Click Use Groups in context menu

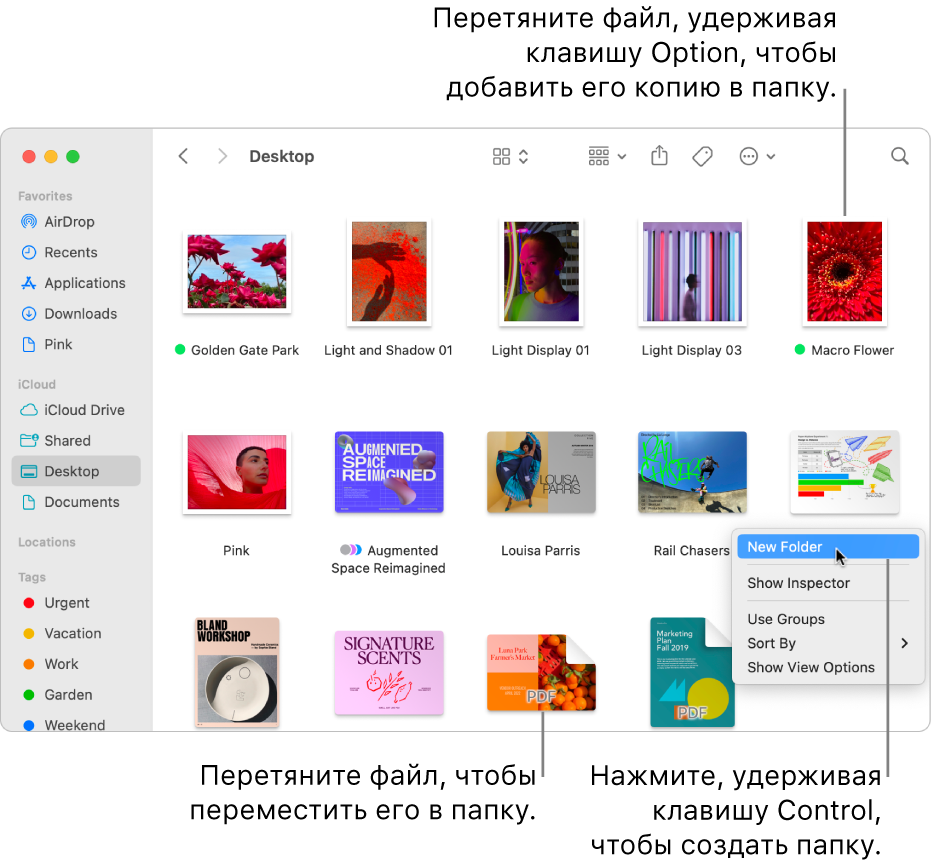786,619
